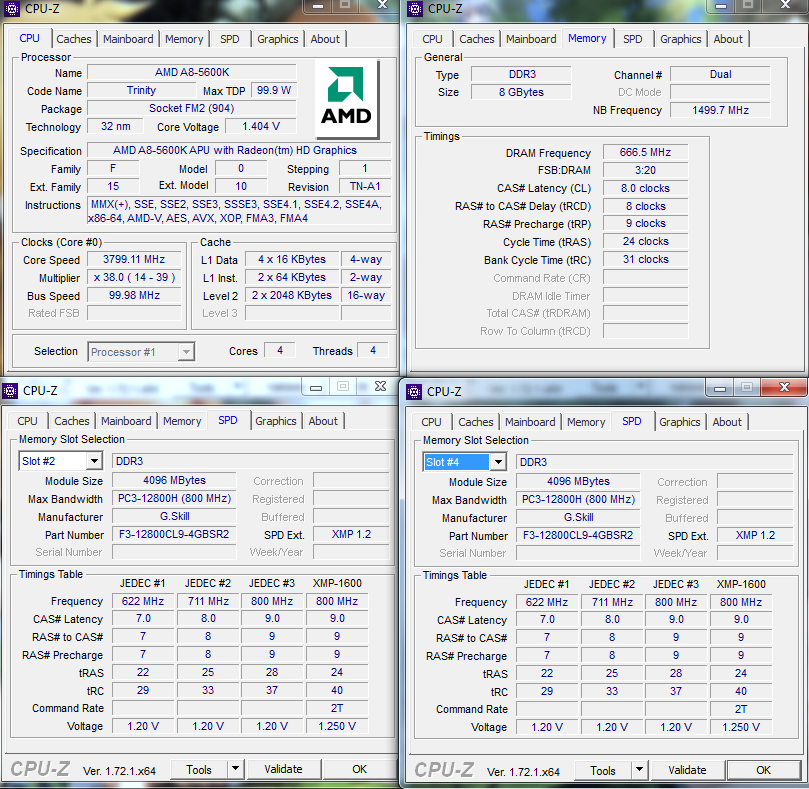Open Graphics tab in top-right Memory window

pyautogui.click(x=681, y=39)
